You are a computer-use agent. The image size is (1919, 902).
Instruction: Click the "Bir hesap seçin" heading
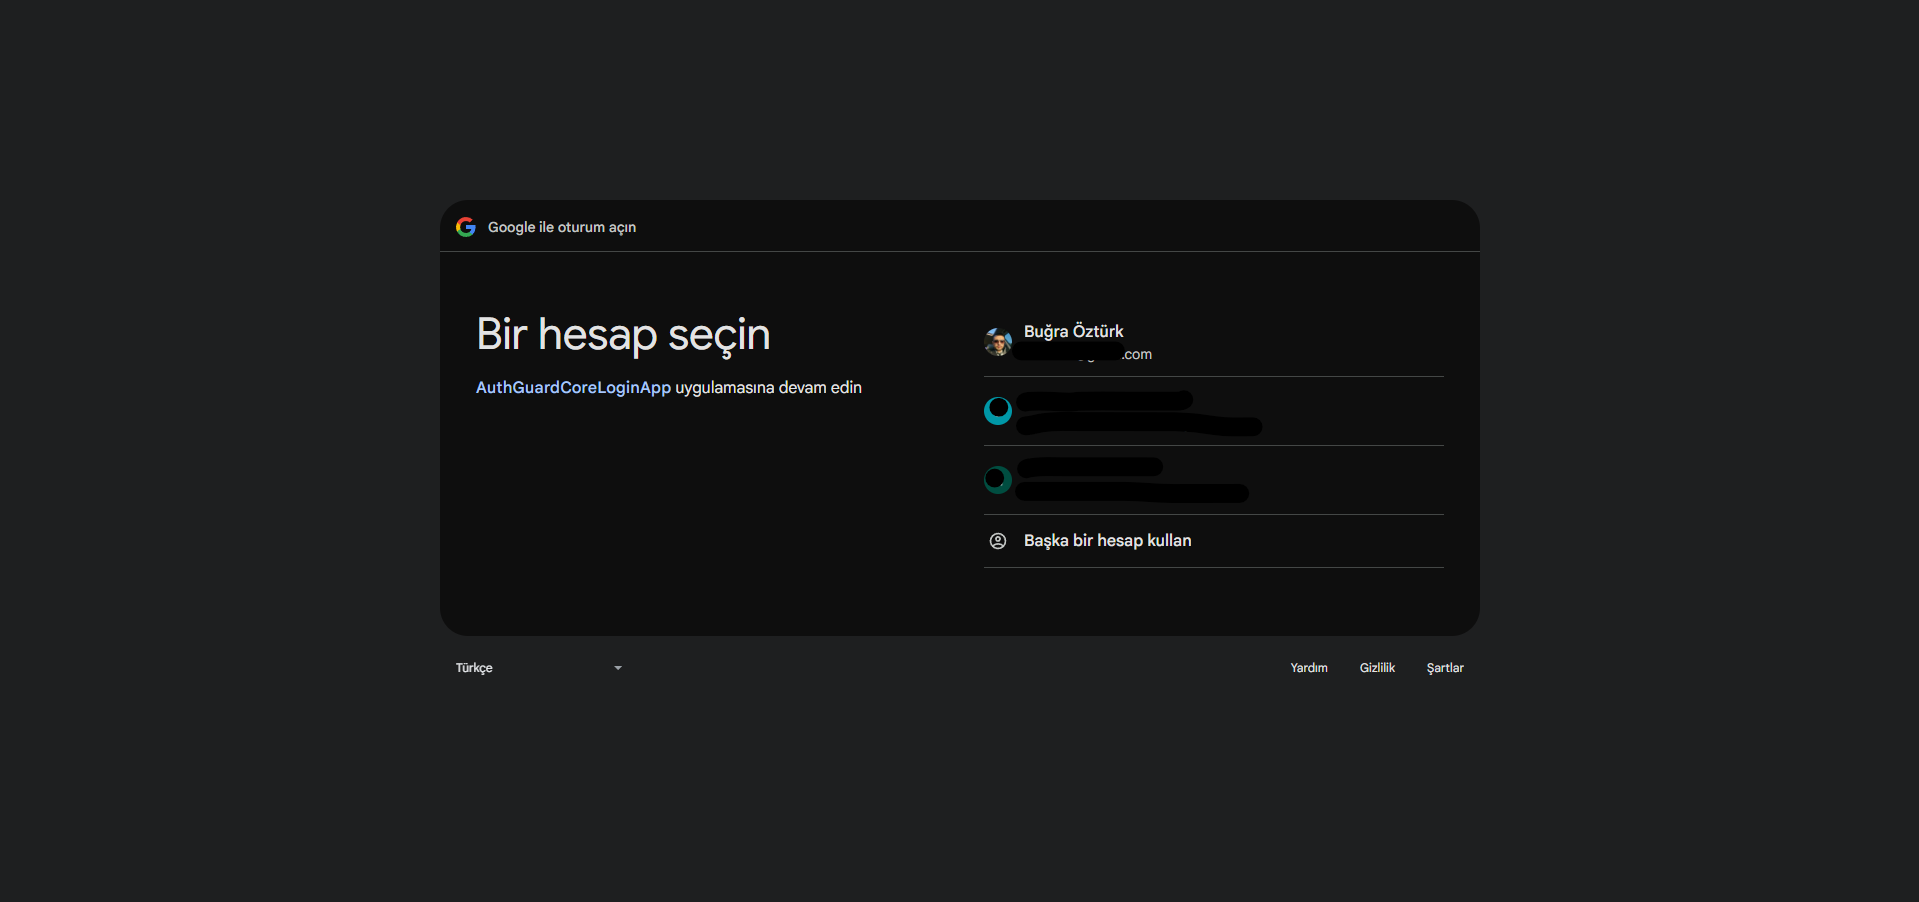tap(623, 334)
